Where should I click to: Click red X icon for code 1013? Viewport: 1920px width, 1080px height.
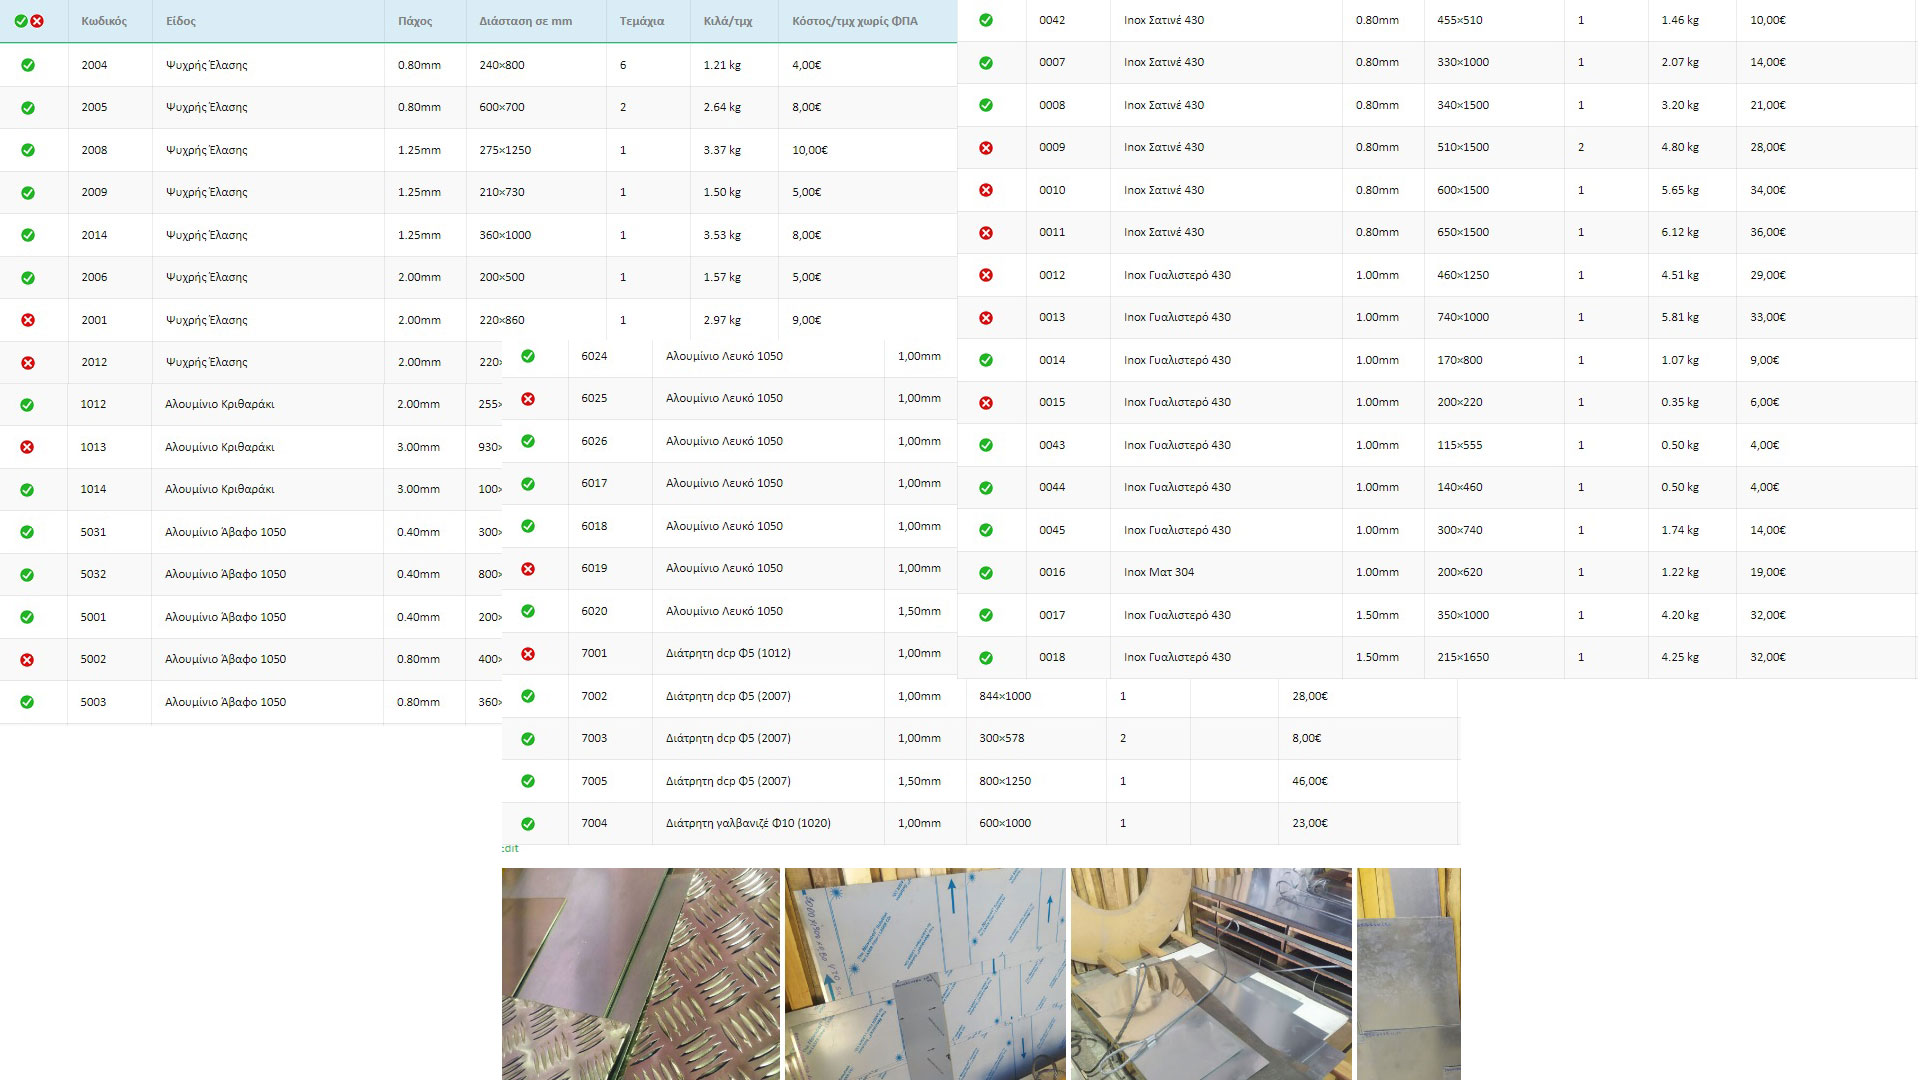click(27, 447)
